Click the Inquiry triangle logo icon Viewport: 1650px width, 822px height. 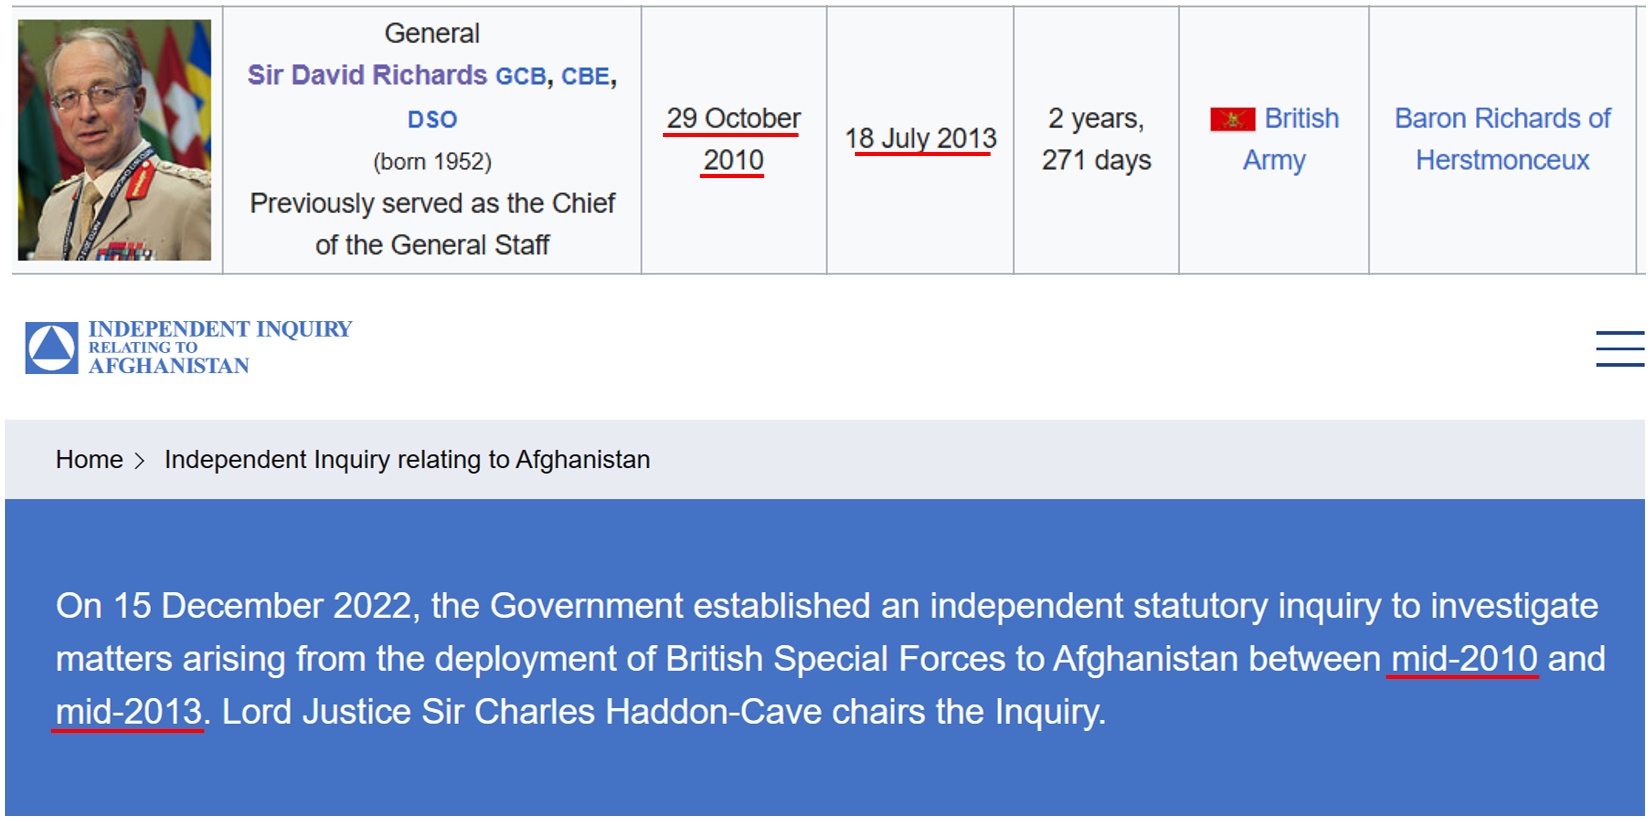click(x=52, y=348)
